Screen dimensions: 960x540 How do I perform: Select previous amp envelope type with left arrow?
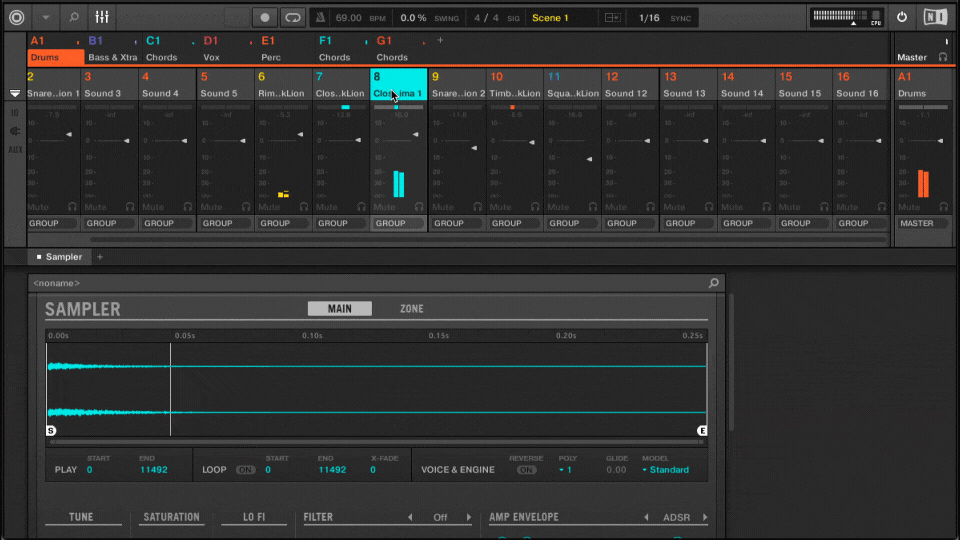click(646, 517)
